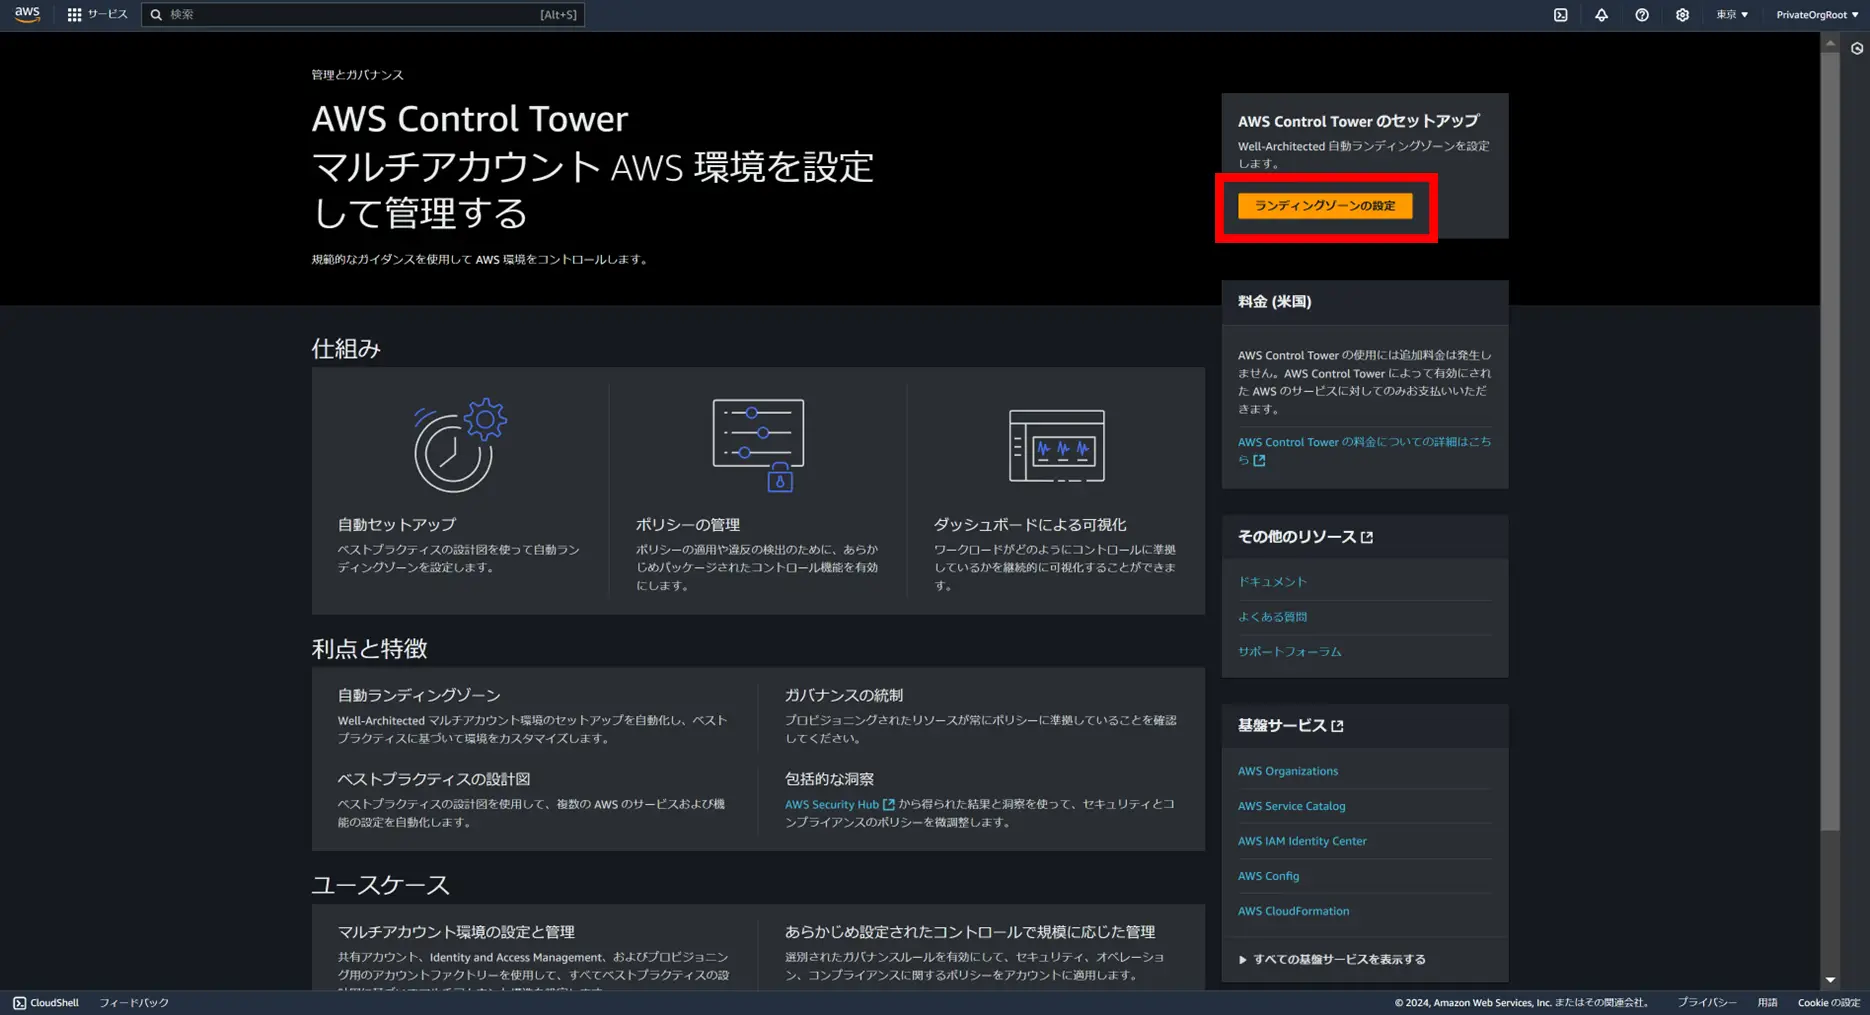The height and width of the screenshot is (1015, 1870).
Task: Select the ポリシーの管理 heading
Action: 687,525
